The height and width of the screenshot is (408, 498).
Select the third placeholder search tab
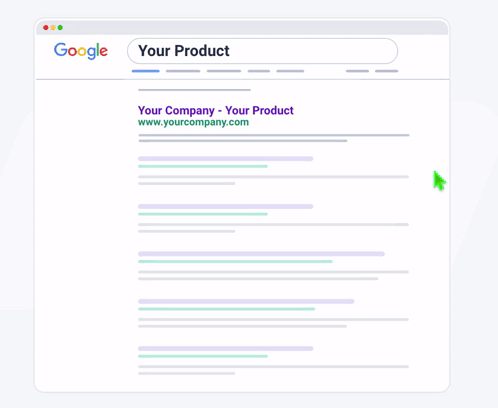point(224,71)
